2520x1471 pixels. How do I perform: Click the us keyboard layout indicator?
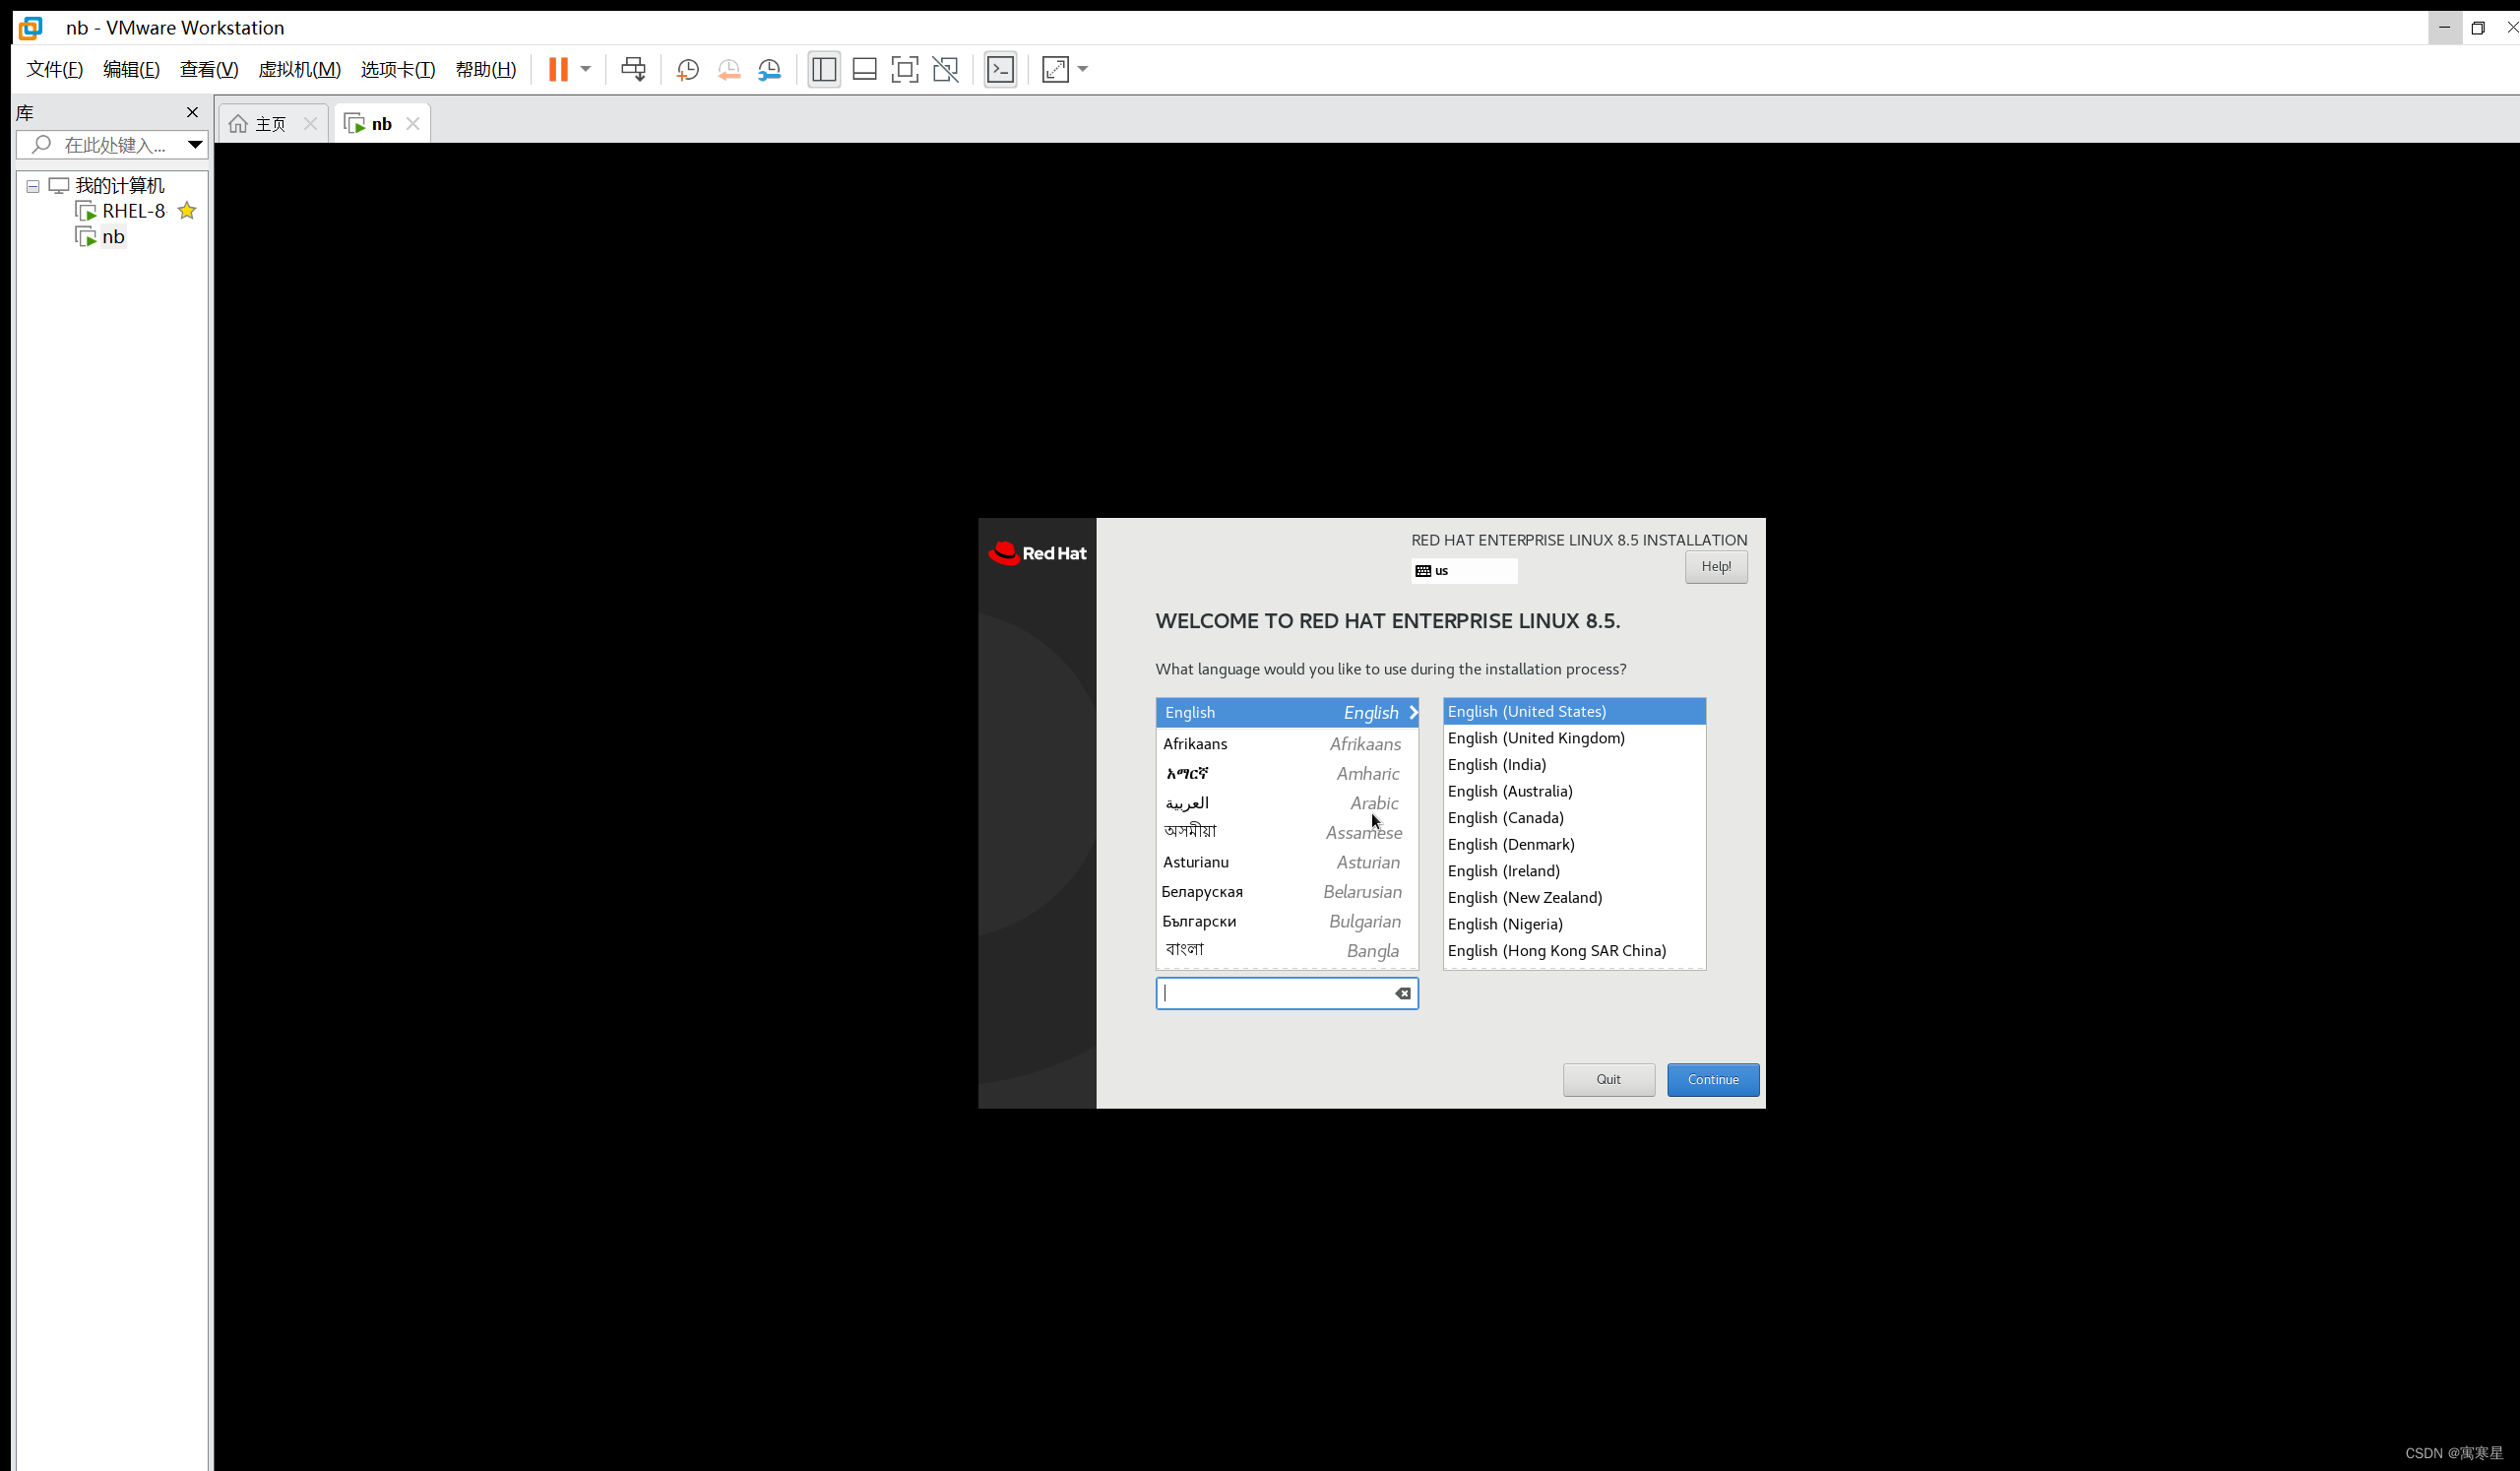pos(1464,571)
